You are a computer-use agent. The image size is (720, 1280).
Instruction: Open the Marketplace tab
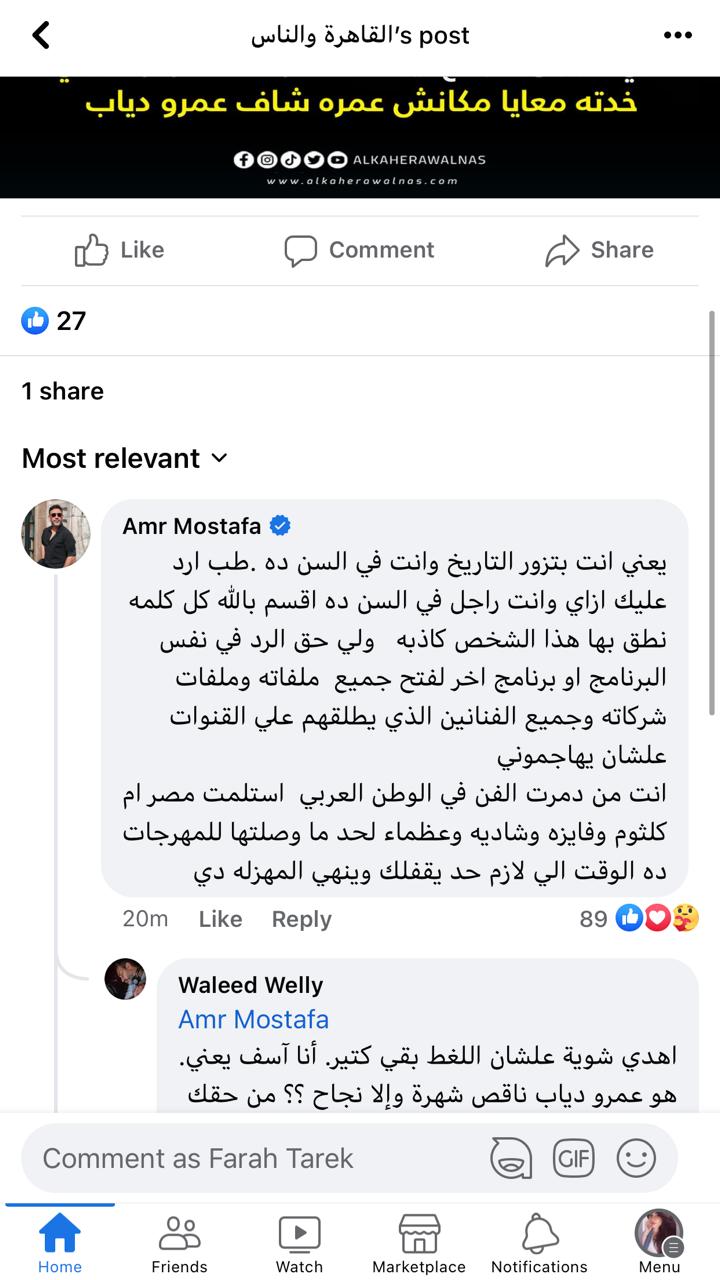[419, 1243]
